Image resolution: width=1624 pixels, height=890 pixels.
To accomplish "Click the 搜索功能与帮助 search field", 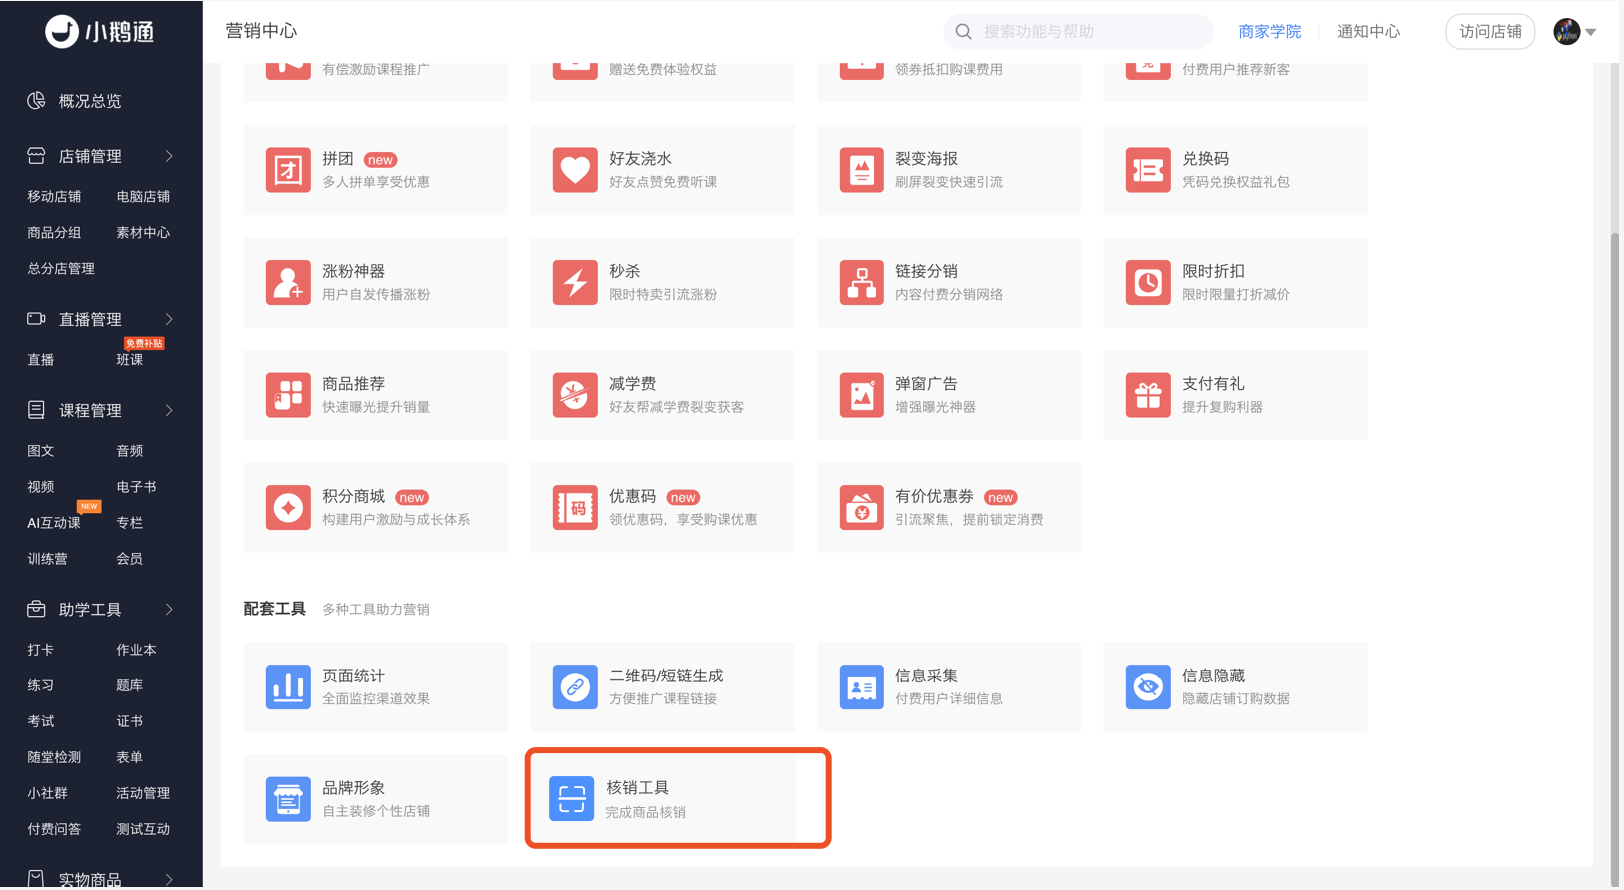I will click(1078, 32).
